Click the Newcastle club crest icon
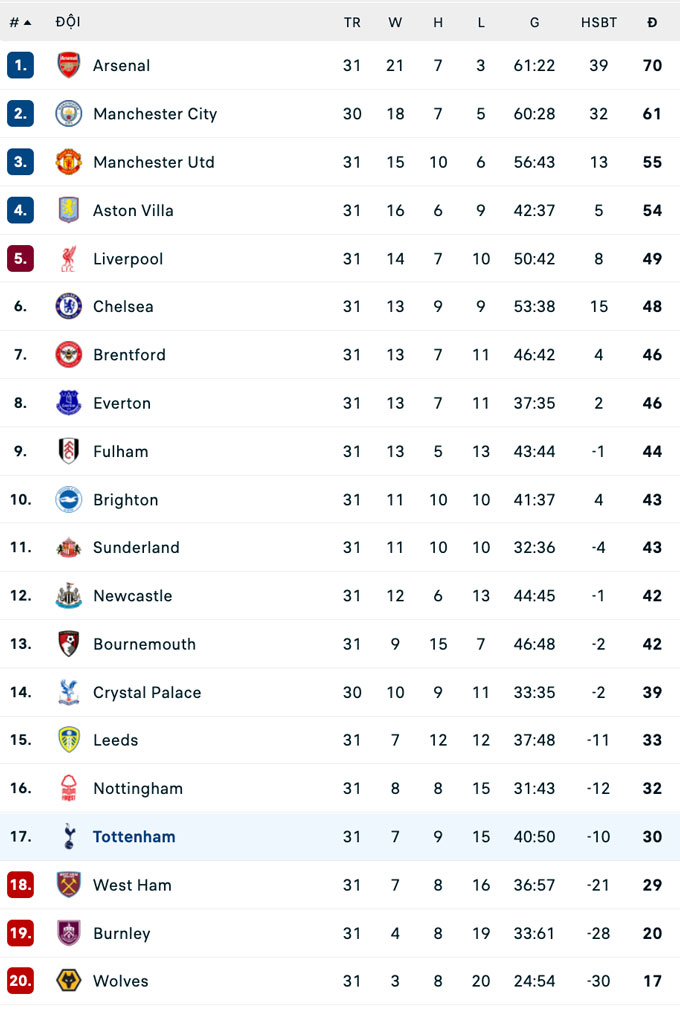 click(68, 596)
